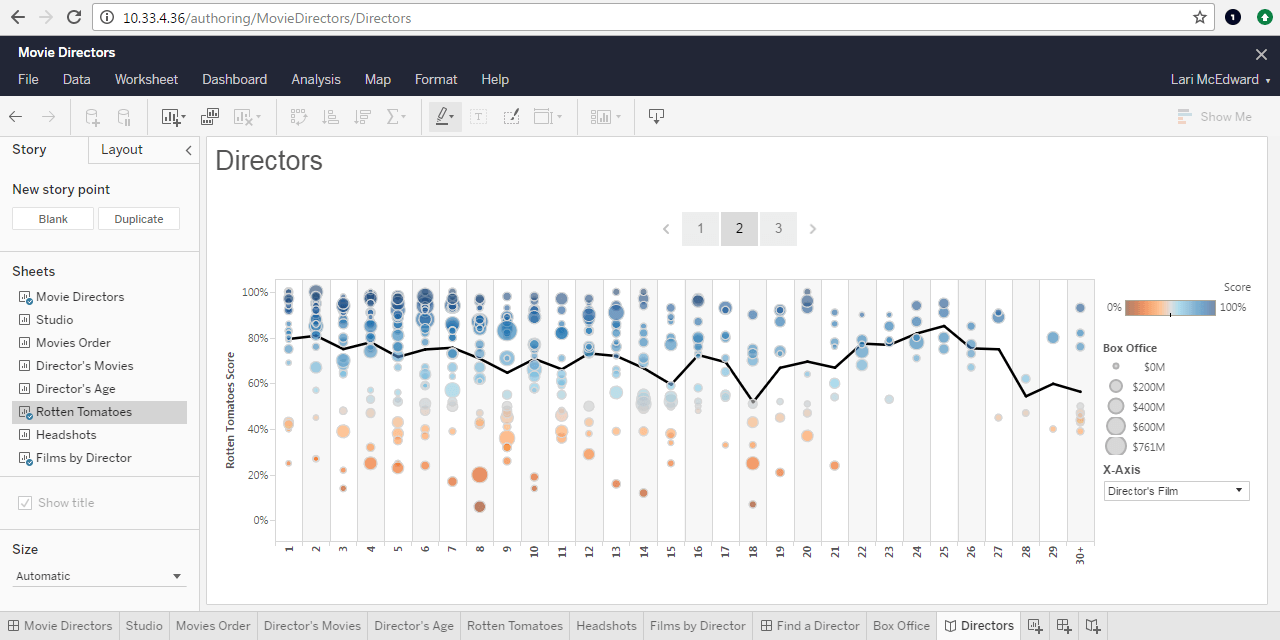Screen dimensions: 1280x640
Task: Click the New Worksheet toolbar icon
Action: coord(173,117)
